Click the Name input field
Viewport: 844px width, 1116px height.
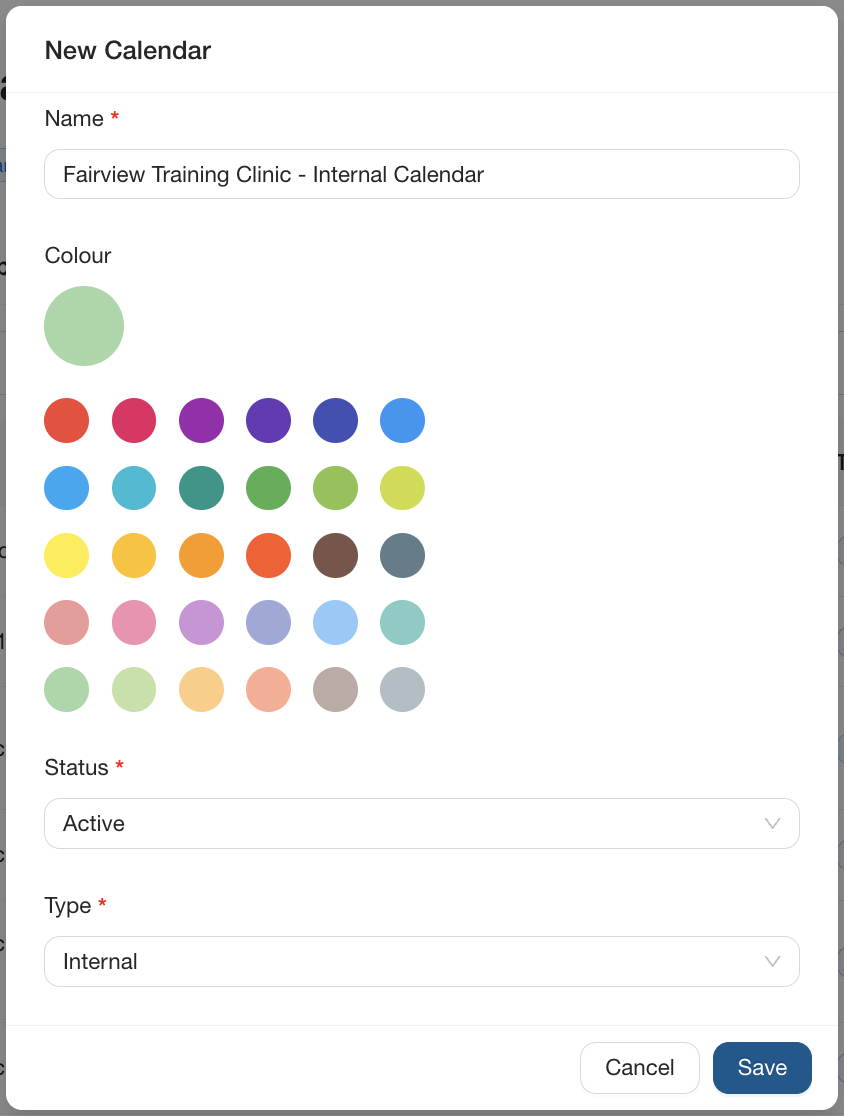pos(421,174)
